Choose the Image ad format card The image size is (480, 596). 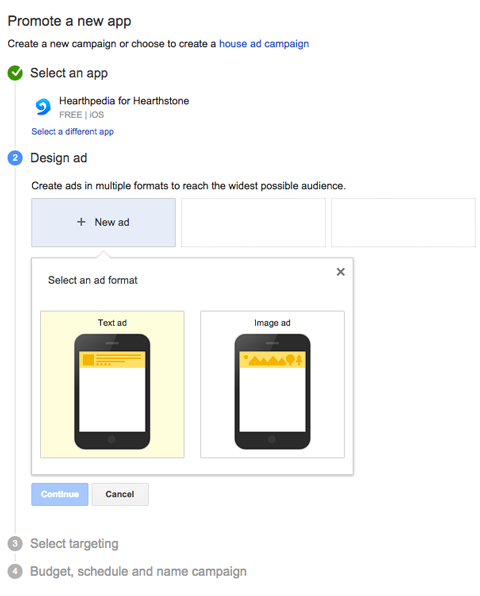tap(272, 384)
